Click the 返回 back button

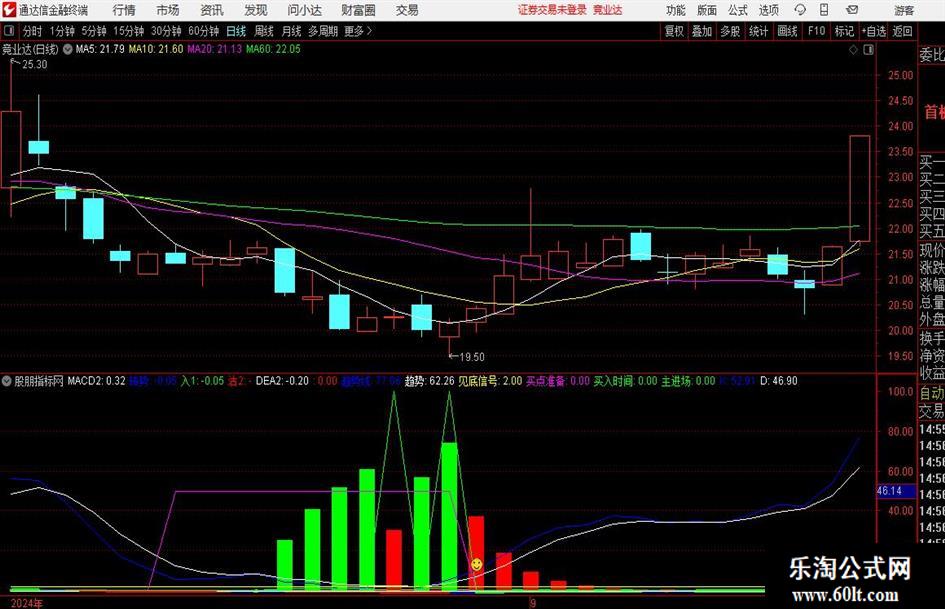(902, 31)
